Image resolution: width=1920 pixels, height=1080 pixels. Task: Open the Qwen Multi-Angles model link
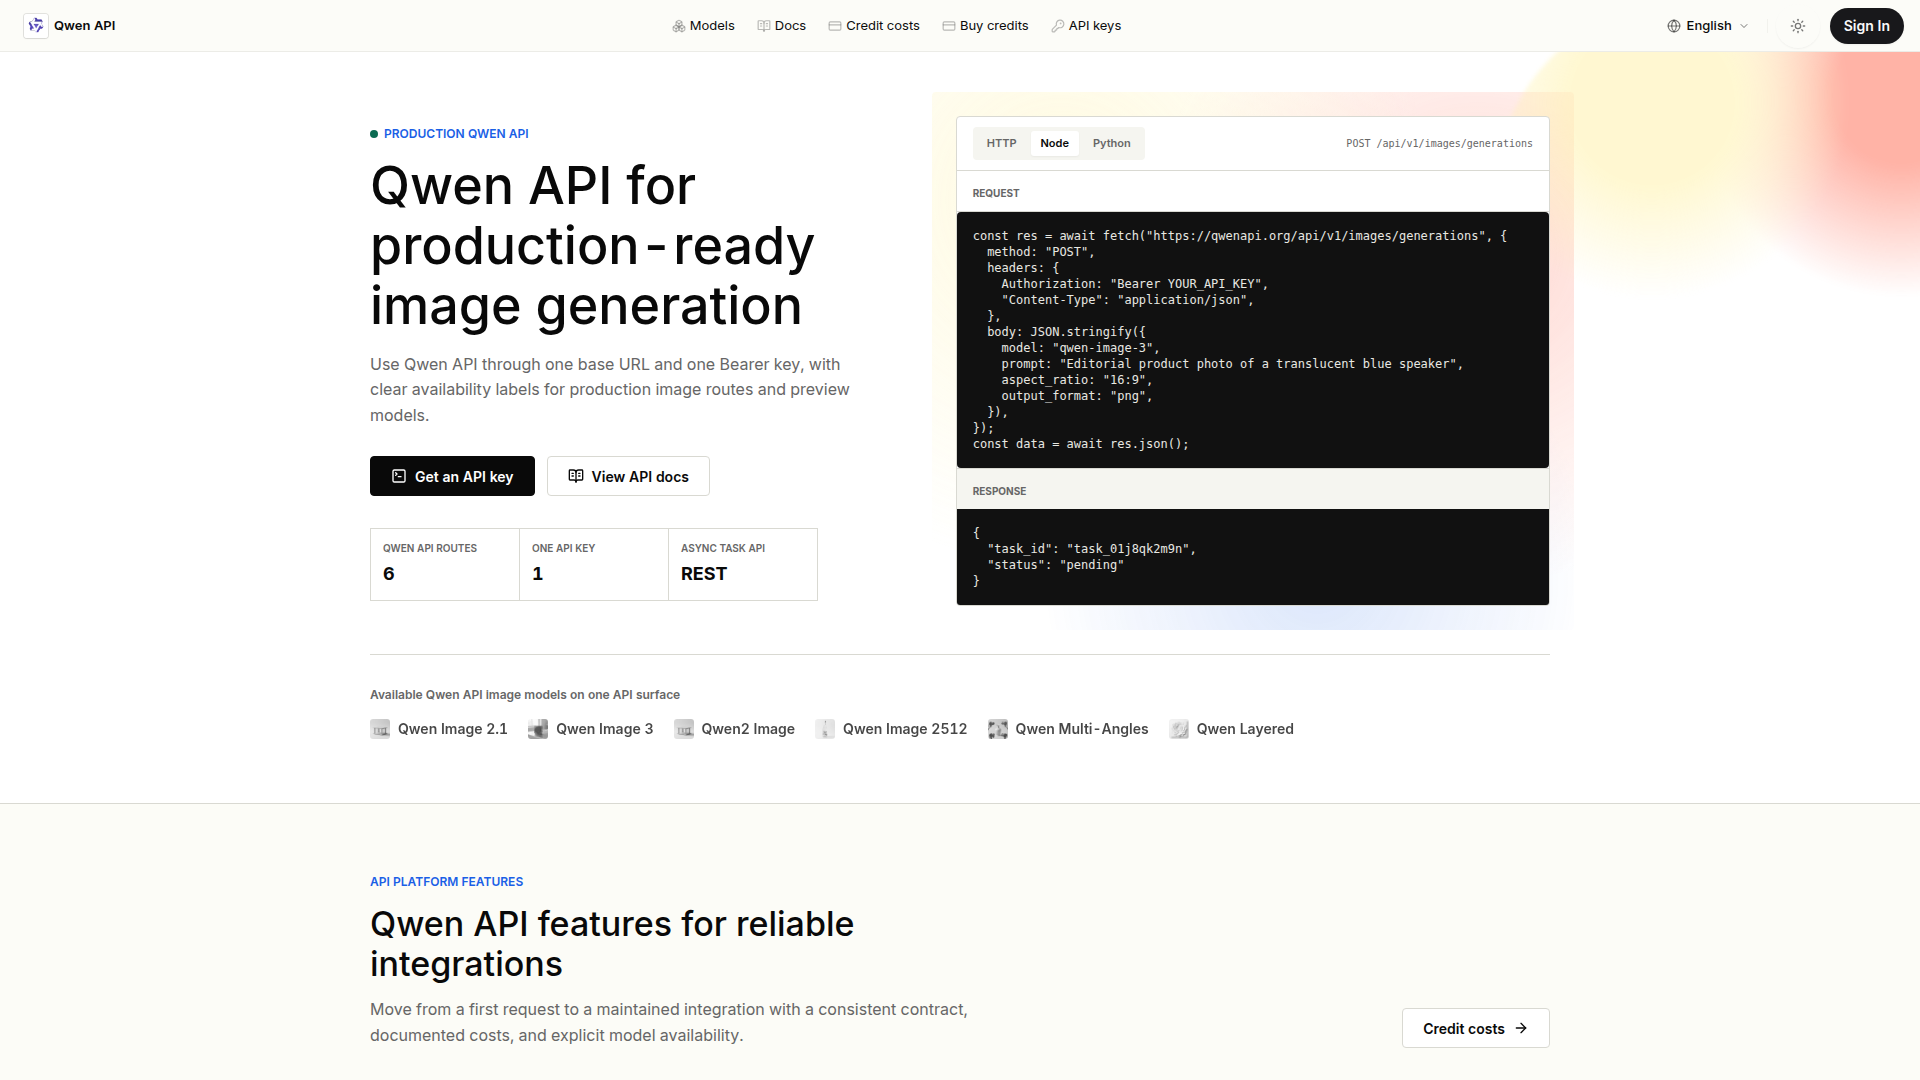coord(1068,729)
